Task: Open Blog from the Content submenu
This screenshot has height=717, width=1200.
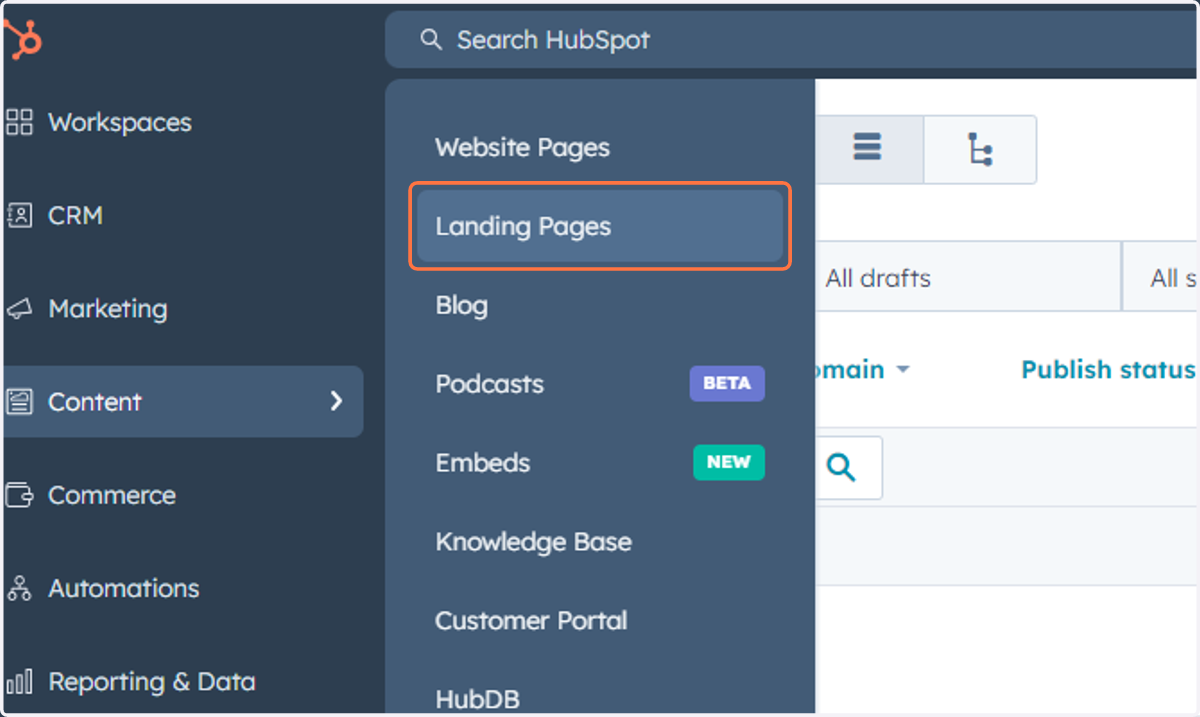Action: (461, 305)
